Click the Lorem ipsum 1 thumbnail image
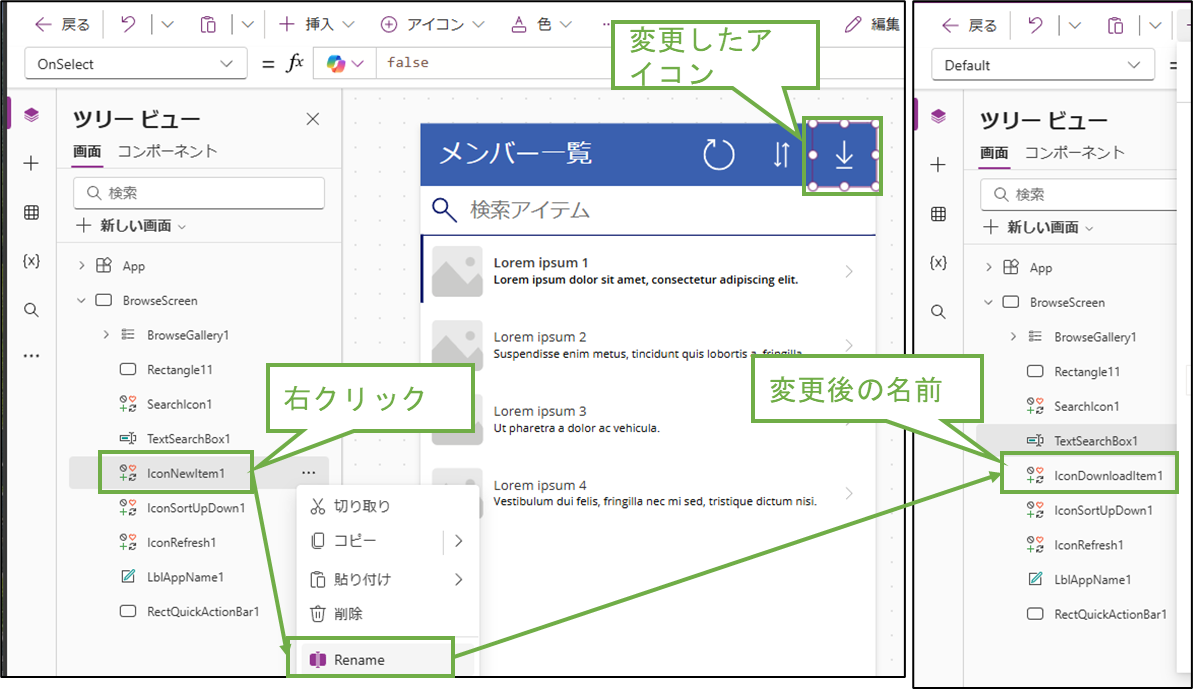This screenshot has height=689, width=1193. [457, 271]
